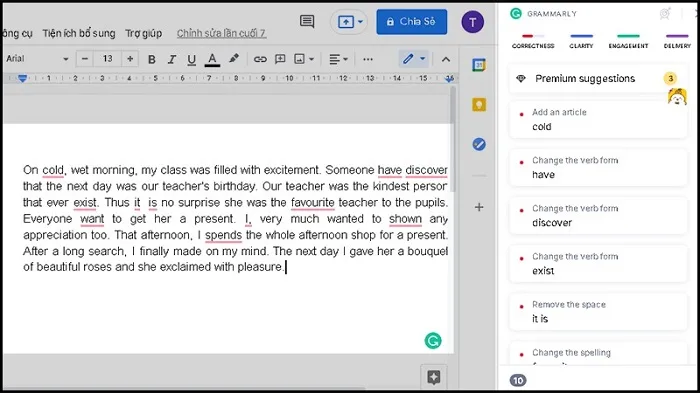Click the gray 10 alerts counter badge
The height and width of the screenshot is (393, 700).
click(518, 380)
